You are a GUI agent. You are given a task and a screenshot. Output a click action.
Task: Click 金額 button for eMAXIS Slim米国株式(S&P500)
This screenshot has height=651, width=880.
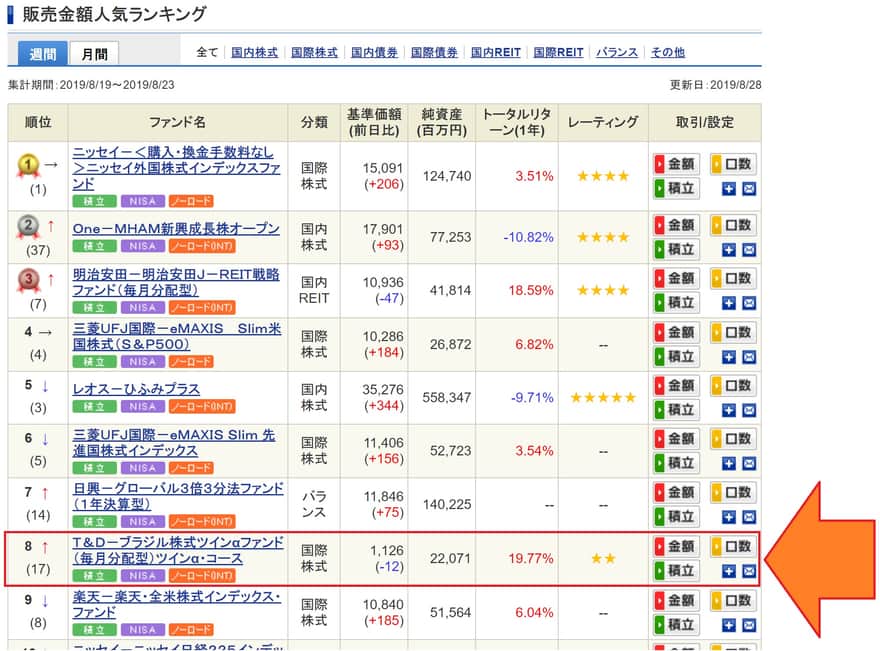coord(676,332)
